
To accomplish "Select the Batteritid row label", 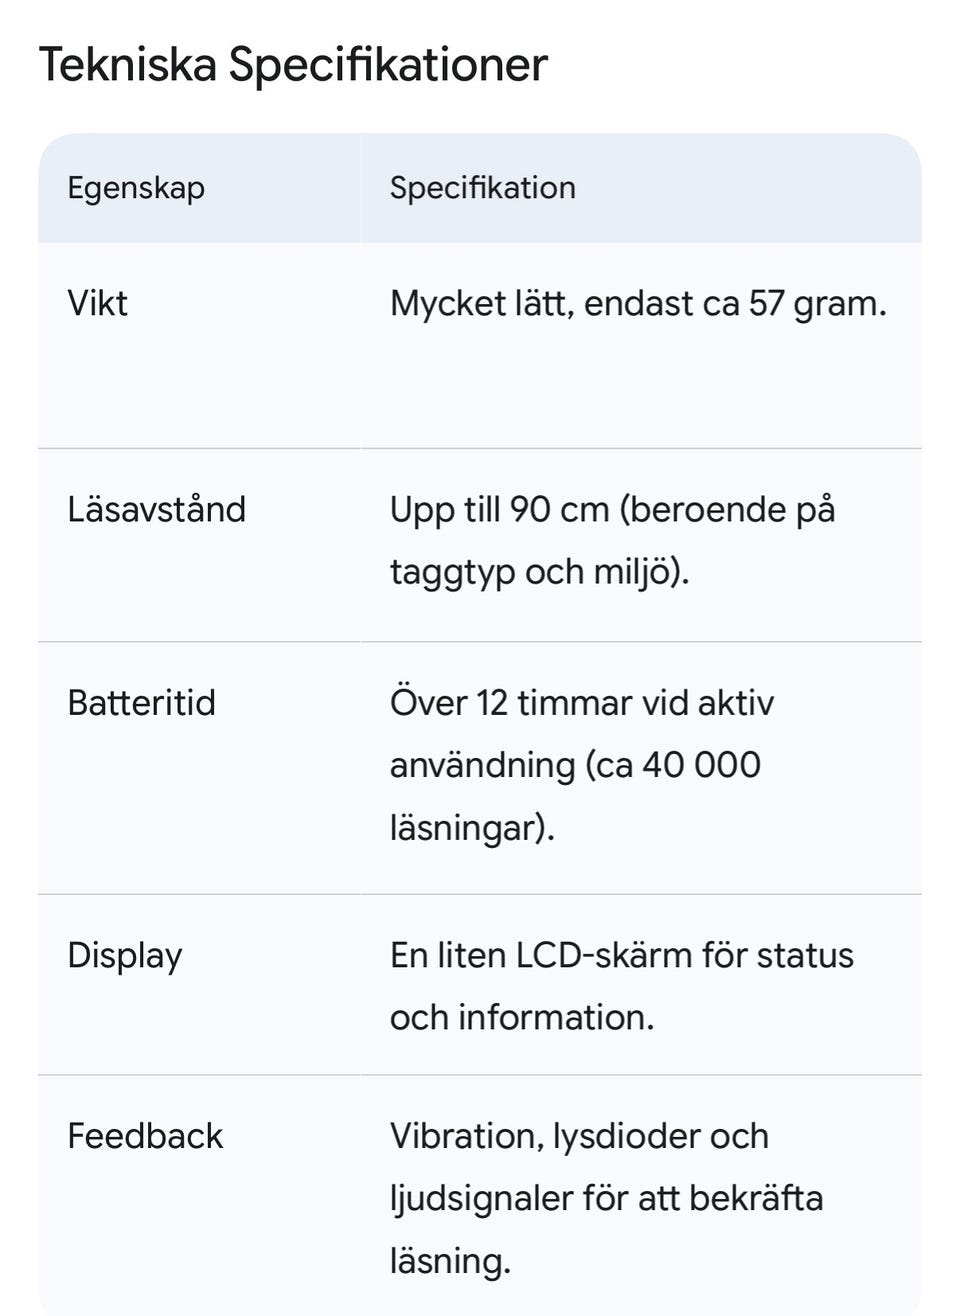I will click(x=141, y=703).
